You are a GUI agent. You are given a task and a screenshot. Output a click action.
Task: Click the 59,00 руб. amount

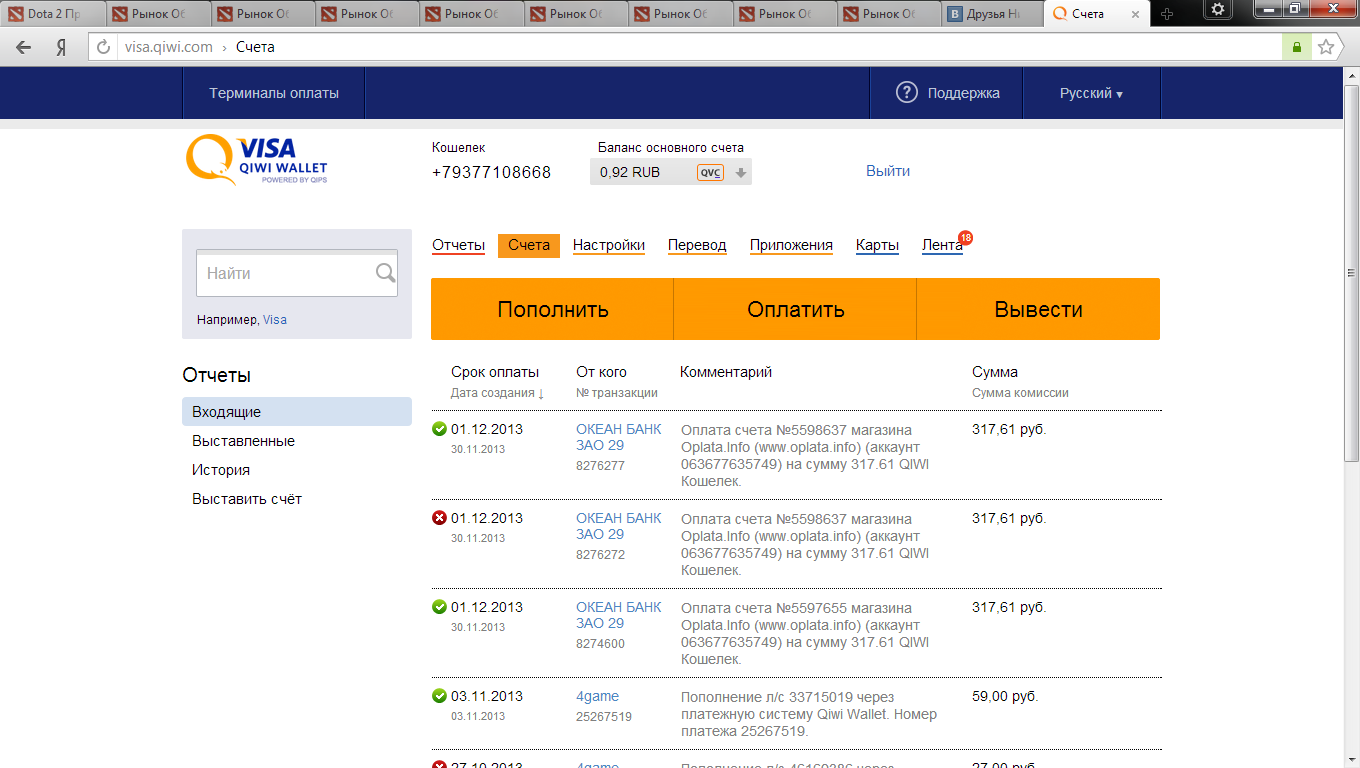tap(1005, 696)
